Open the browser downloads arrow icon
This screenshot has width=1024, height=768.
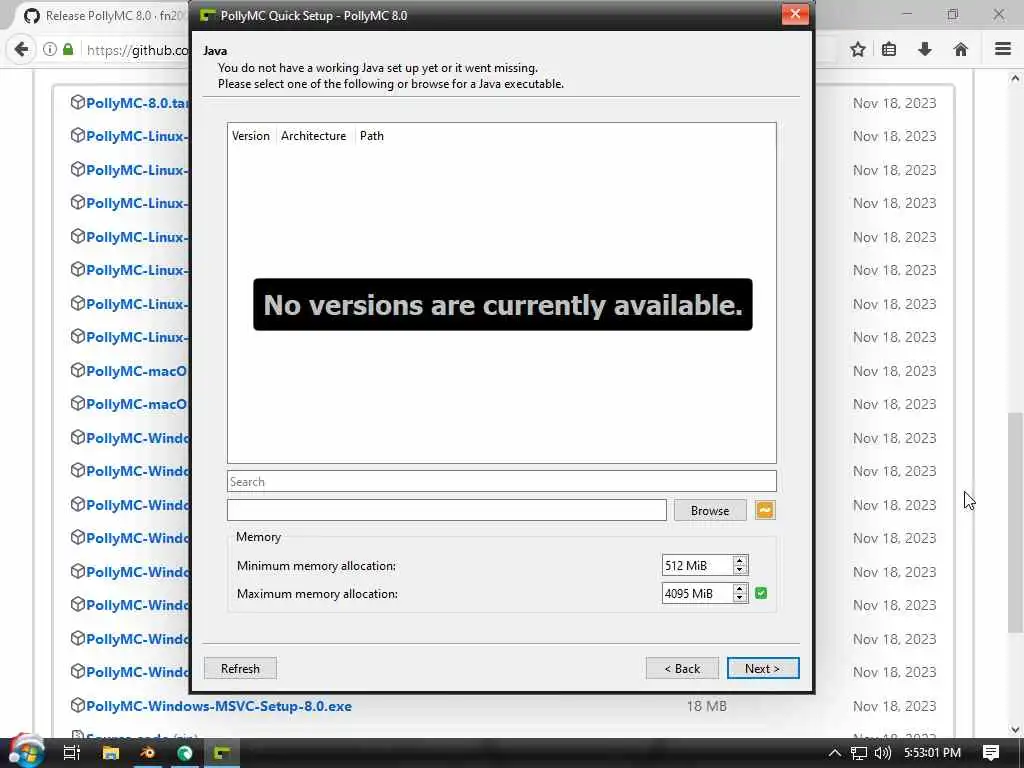pyautogui.click(x=925, y=49)
